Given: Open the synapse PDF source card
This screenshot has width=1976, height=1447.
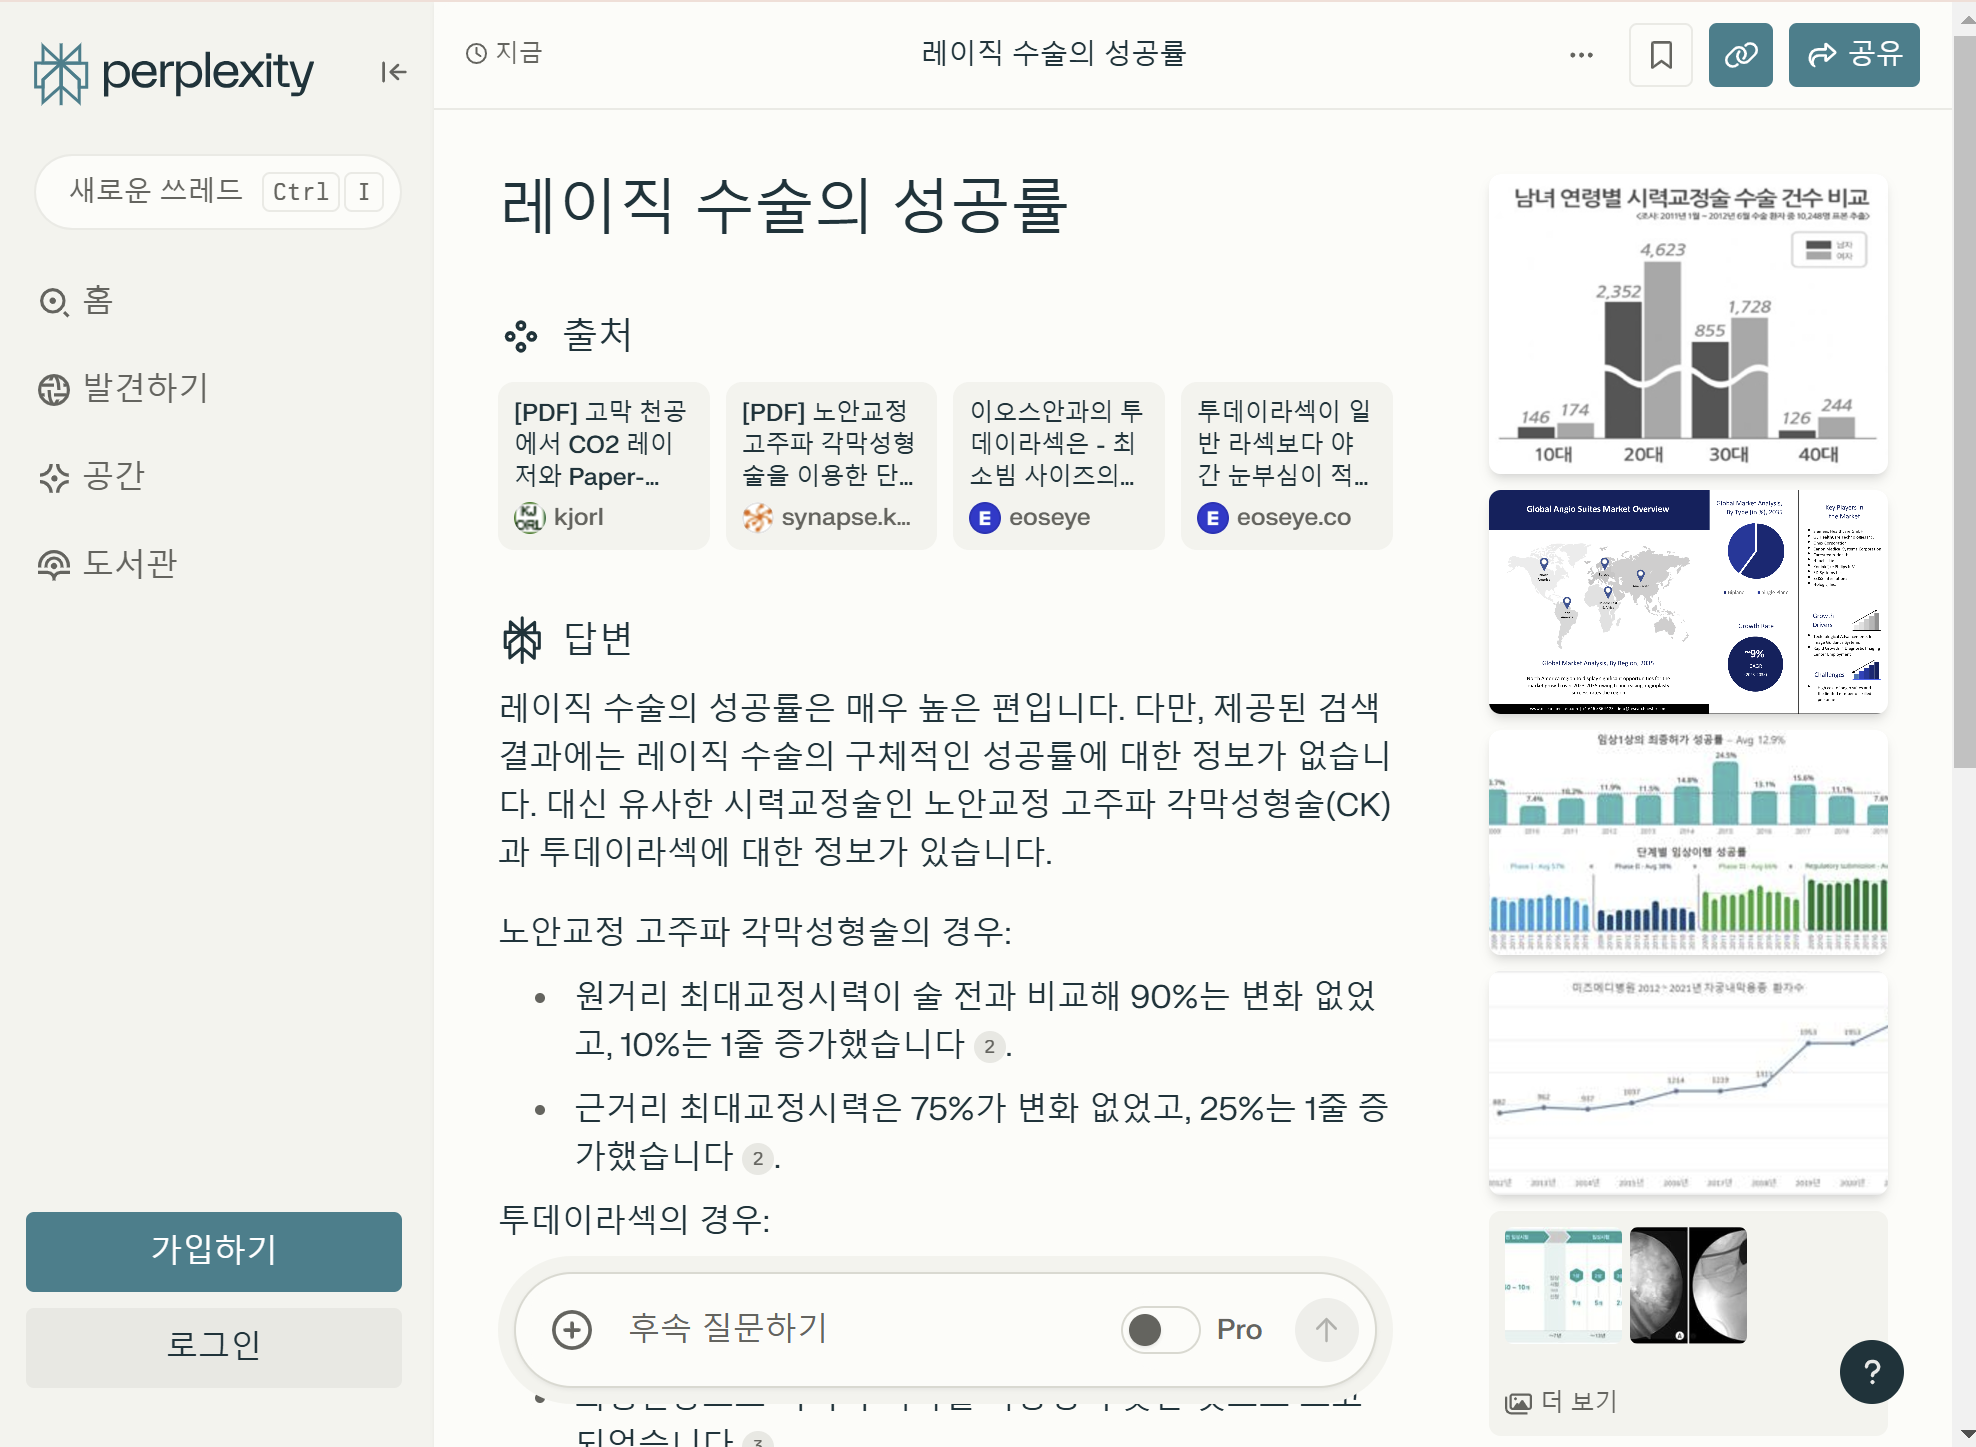Looking at the screenshot, I should coord(831,466).
